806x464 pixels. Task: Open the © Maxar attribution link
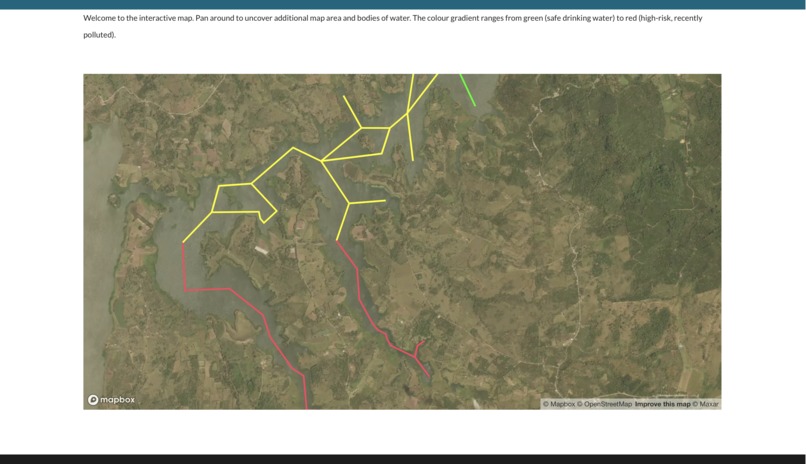point(705,404)
